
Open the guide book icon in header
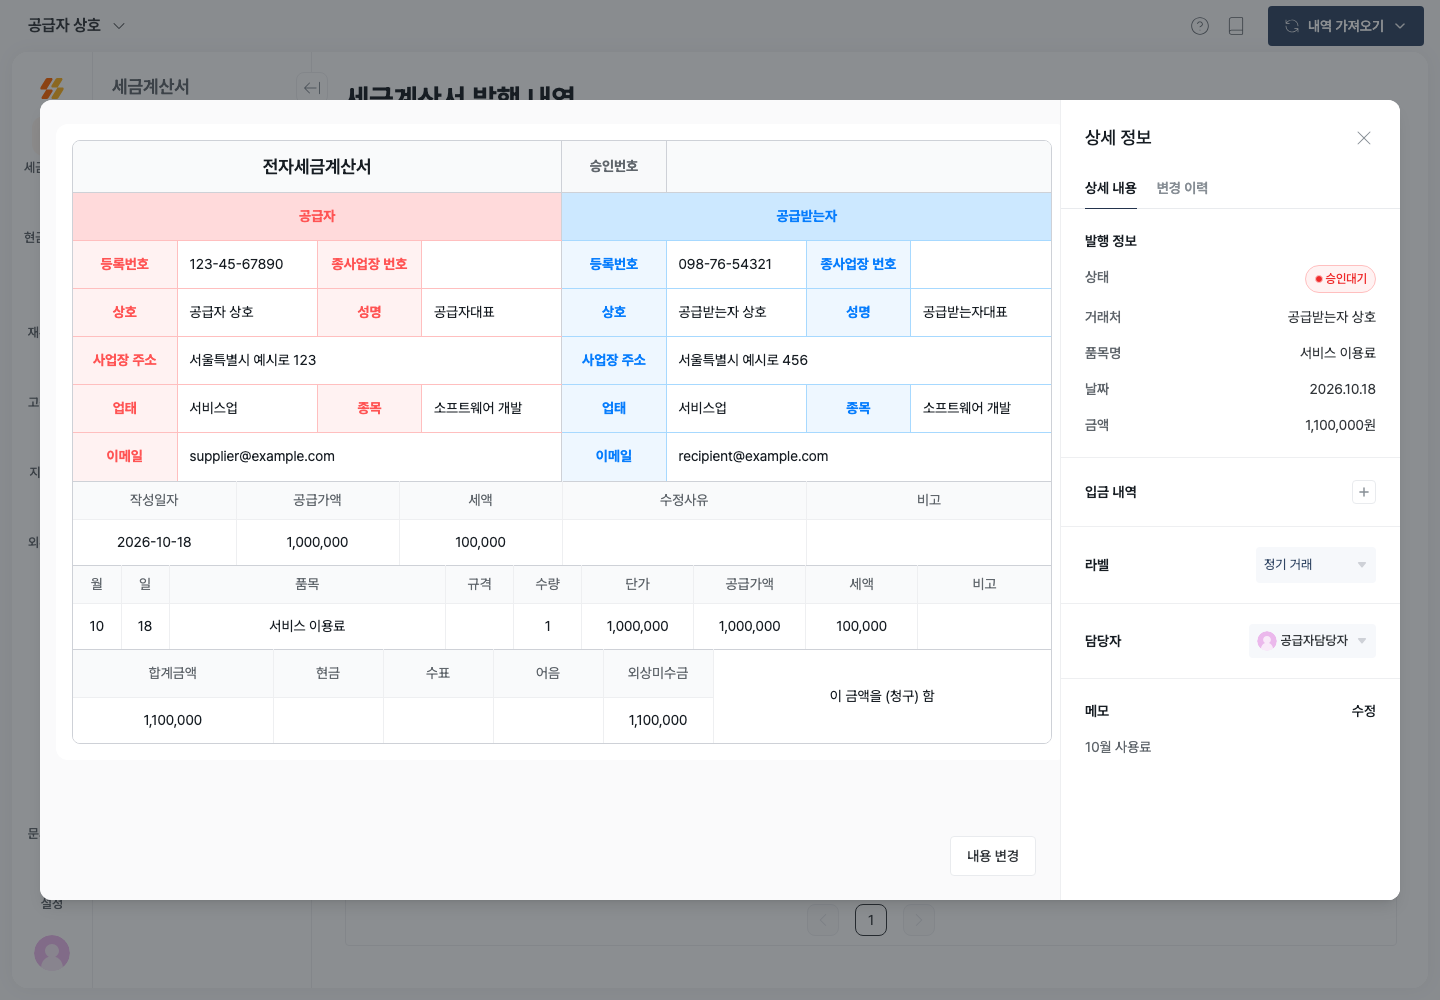pyautogui.click(x=1236, y=26)
